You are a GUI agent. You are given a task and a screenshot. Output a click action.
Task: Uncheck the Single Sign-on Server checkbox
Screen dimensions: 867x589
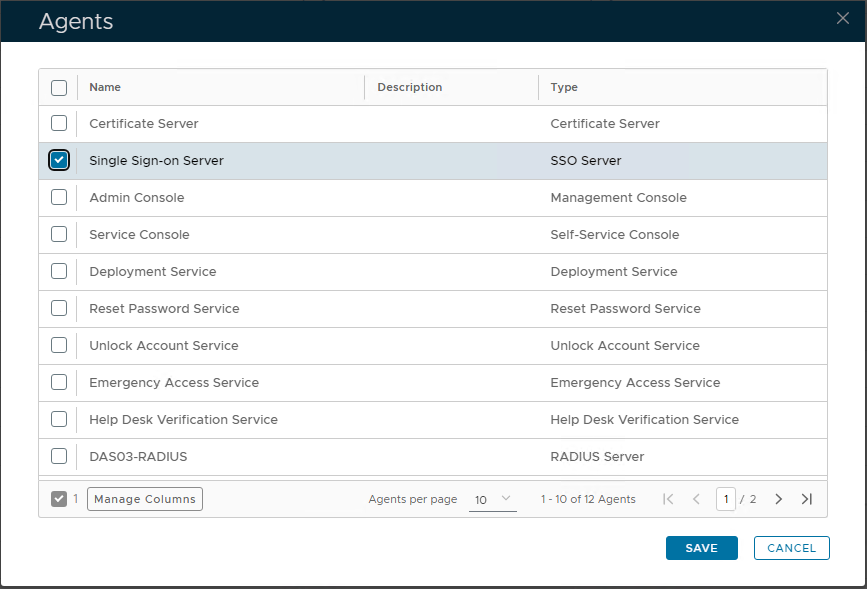(x=59, y=160)
